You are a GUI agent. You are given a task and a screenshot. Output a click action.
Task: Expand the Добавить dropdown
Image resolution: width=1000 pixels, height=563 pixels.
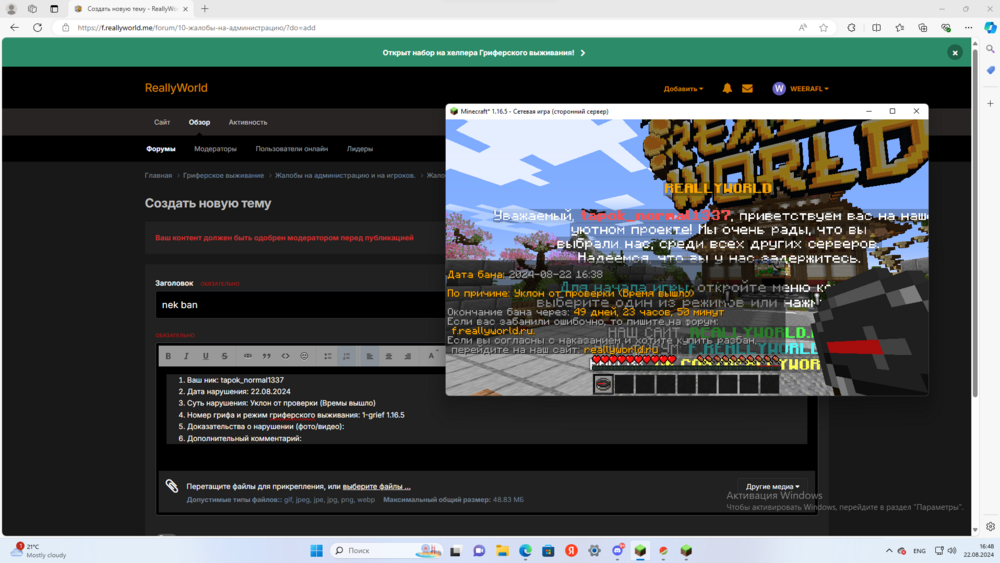pos(683,89)
